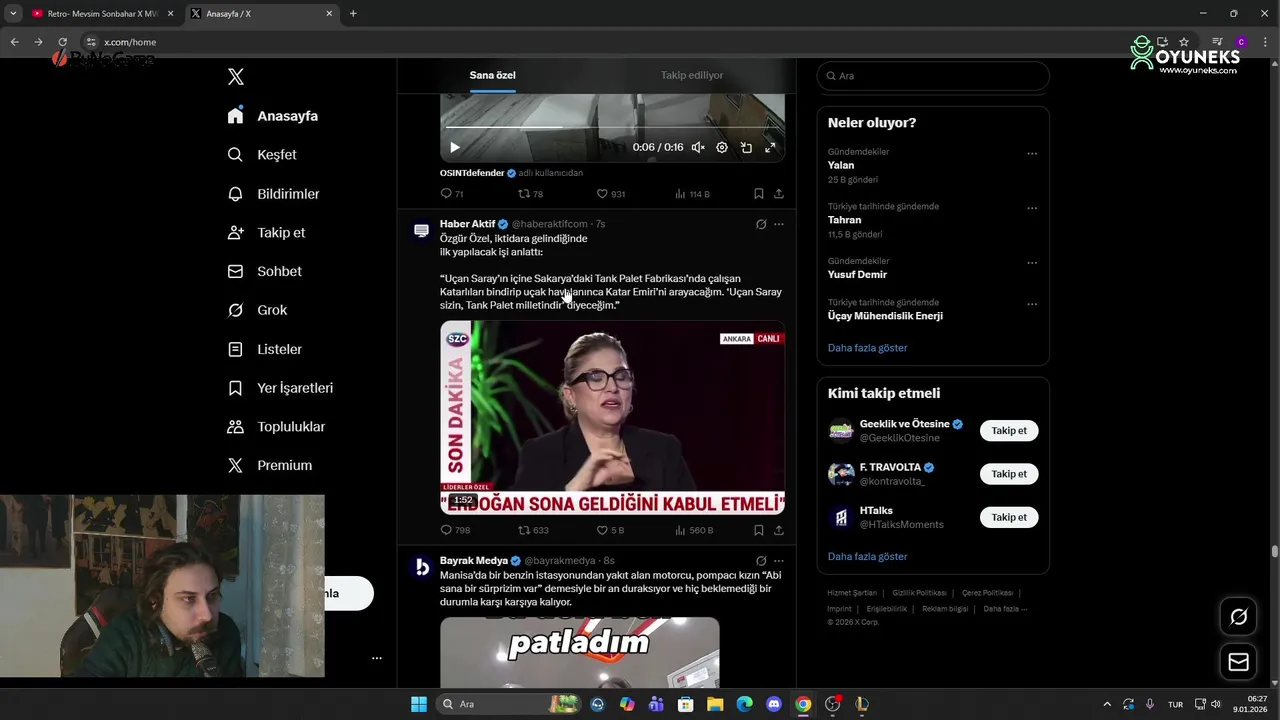Open Grok floating button at bottom right
Screen dimensions: 1280x720
coord(1238,617)
